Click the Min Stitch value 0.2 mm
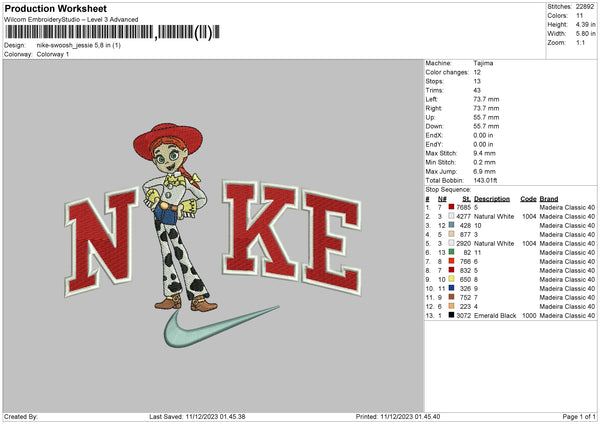 484,162
